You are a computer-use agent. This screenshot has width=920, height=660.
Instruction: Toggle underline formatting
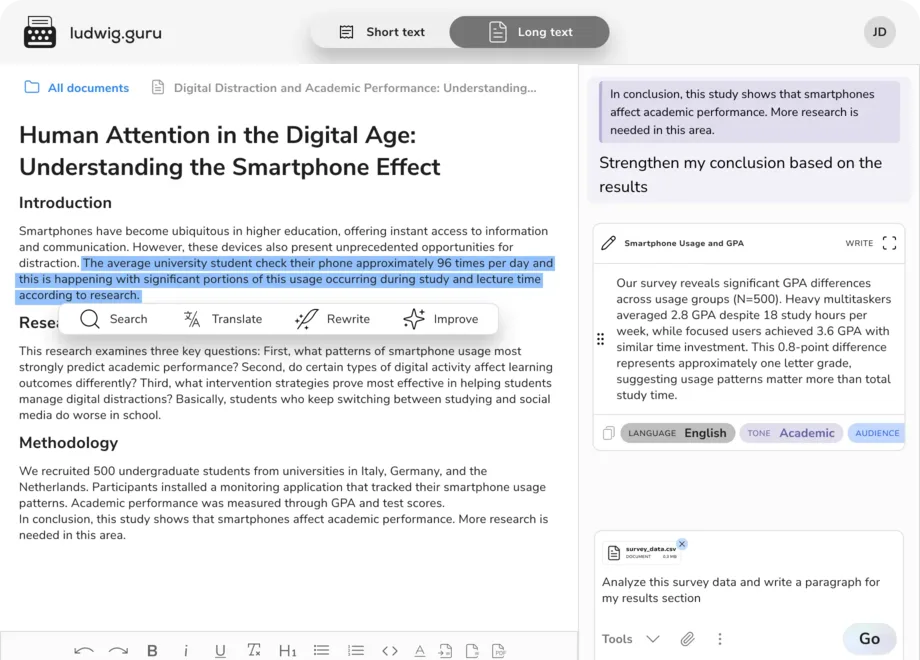[220, 650]
